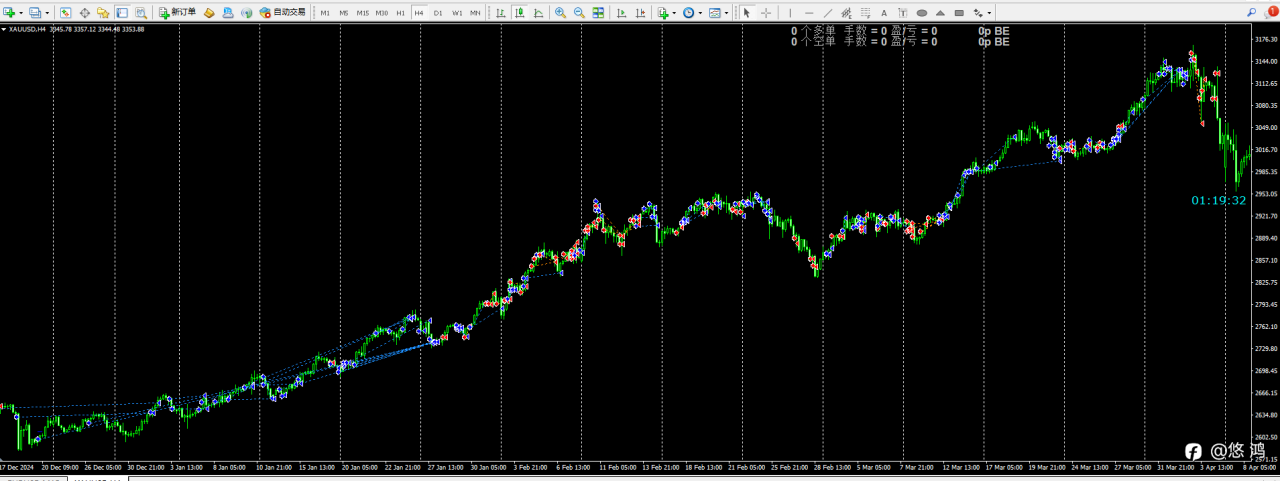This screenshot has width=1280, height=481.
Task: Switch chart to bar chart mode
Action: click(x=503, y=13)
